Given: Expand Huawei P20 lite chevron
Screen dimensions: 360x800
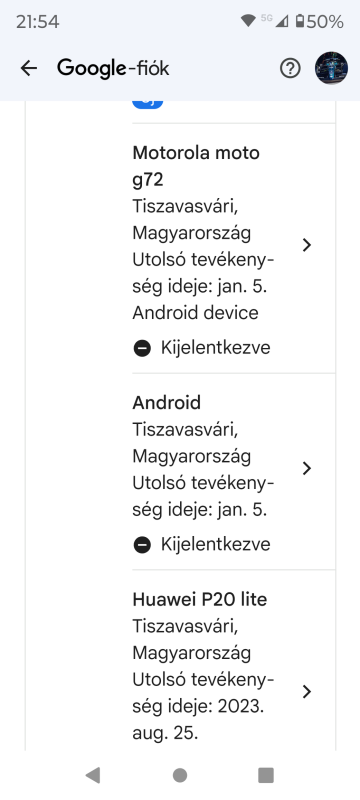Looking at the screenshot, I should [x=306, y=691].
